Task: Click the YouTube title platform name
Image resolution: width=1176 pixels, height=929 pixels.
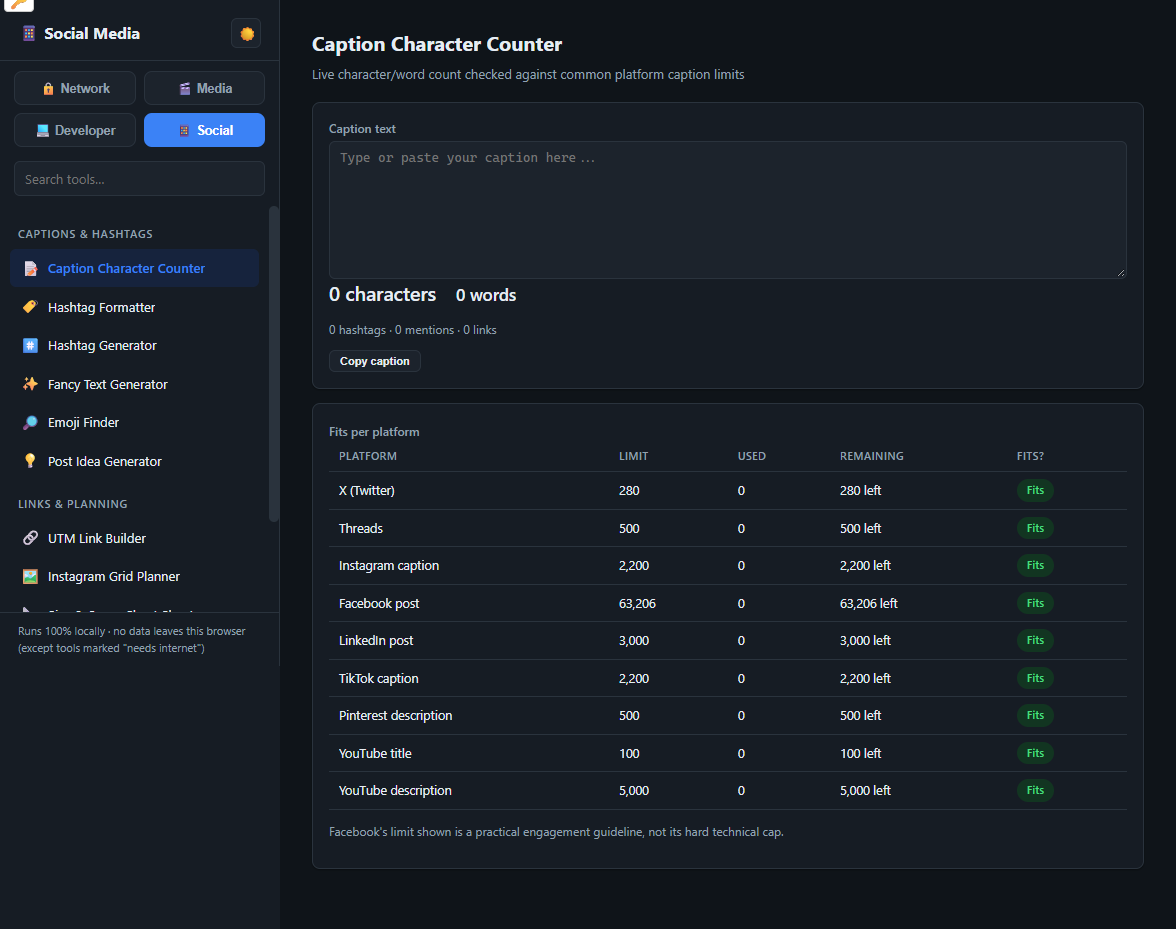Action: 375,754
